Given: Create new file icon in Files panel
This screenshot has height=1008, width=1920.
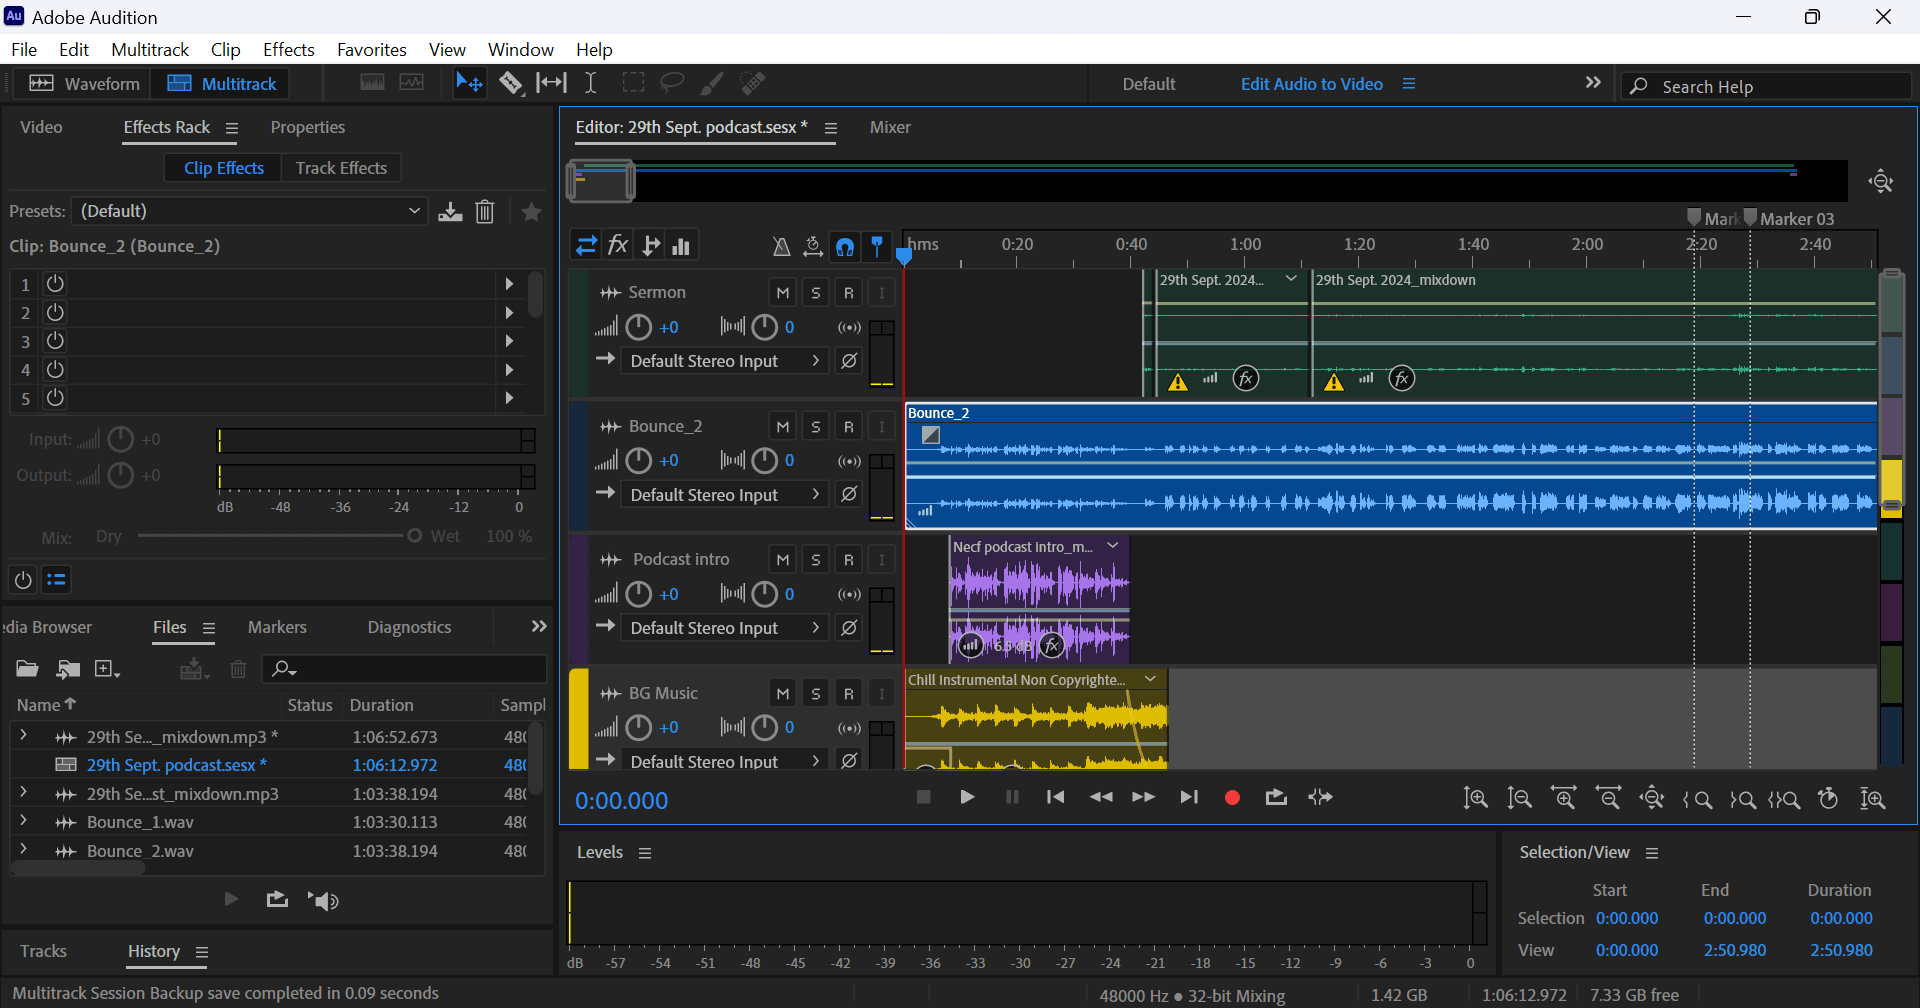Looking at the screenshot, I should pyautogui.click(x=106, y=669).
